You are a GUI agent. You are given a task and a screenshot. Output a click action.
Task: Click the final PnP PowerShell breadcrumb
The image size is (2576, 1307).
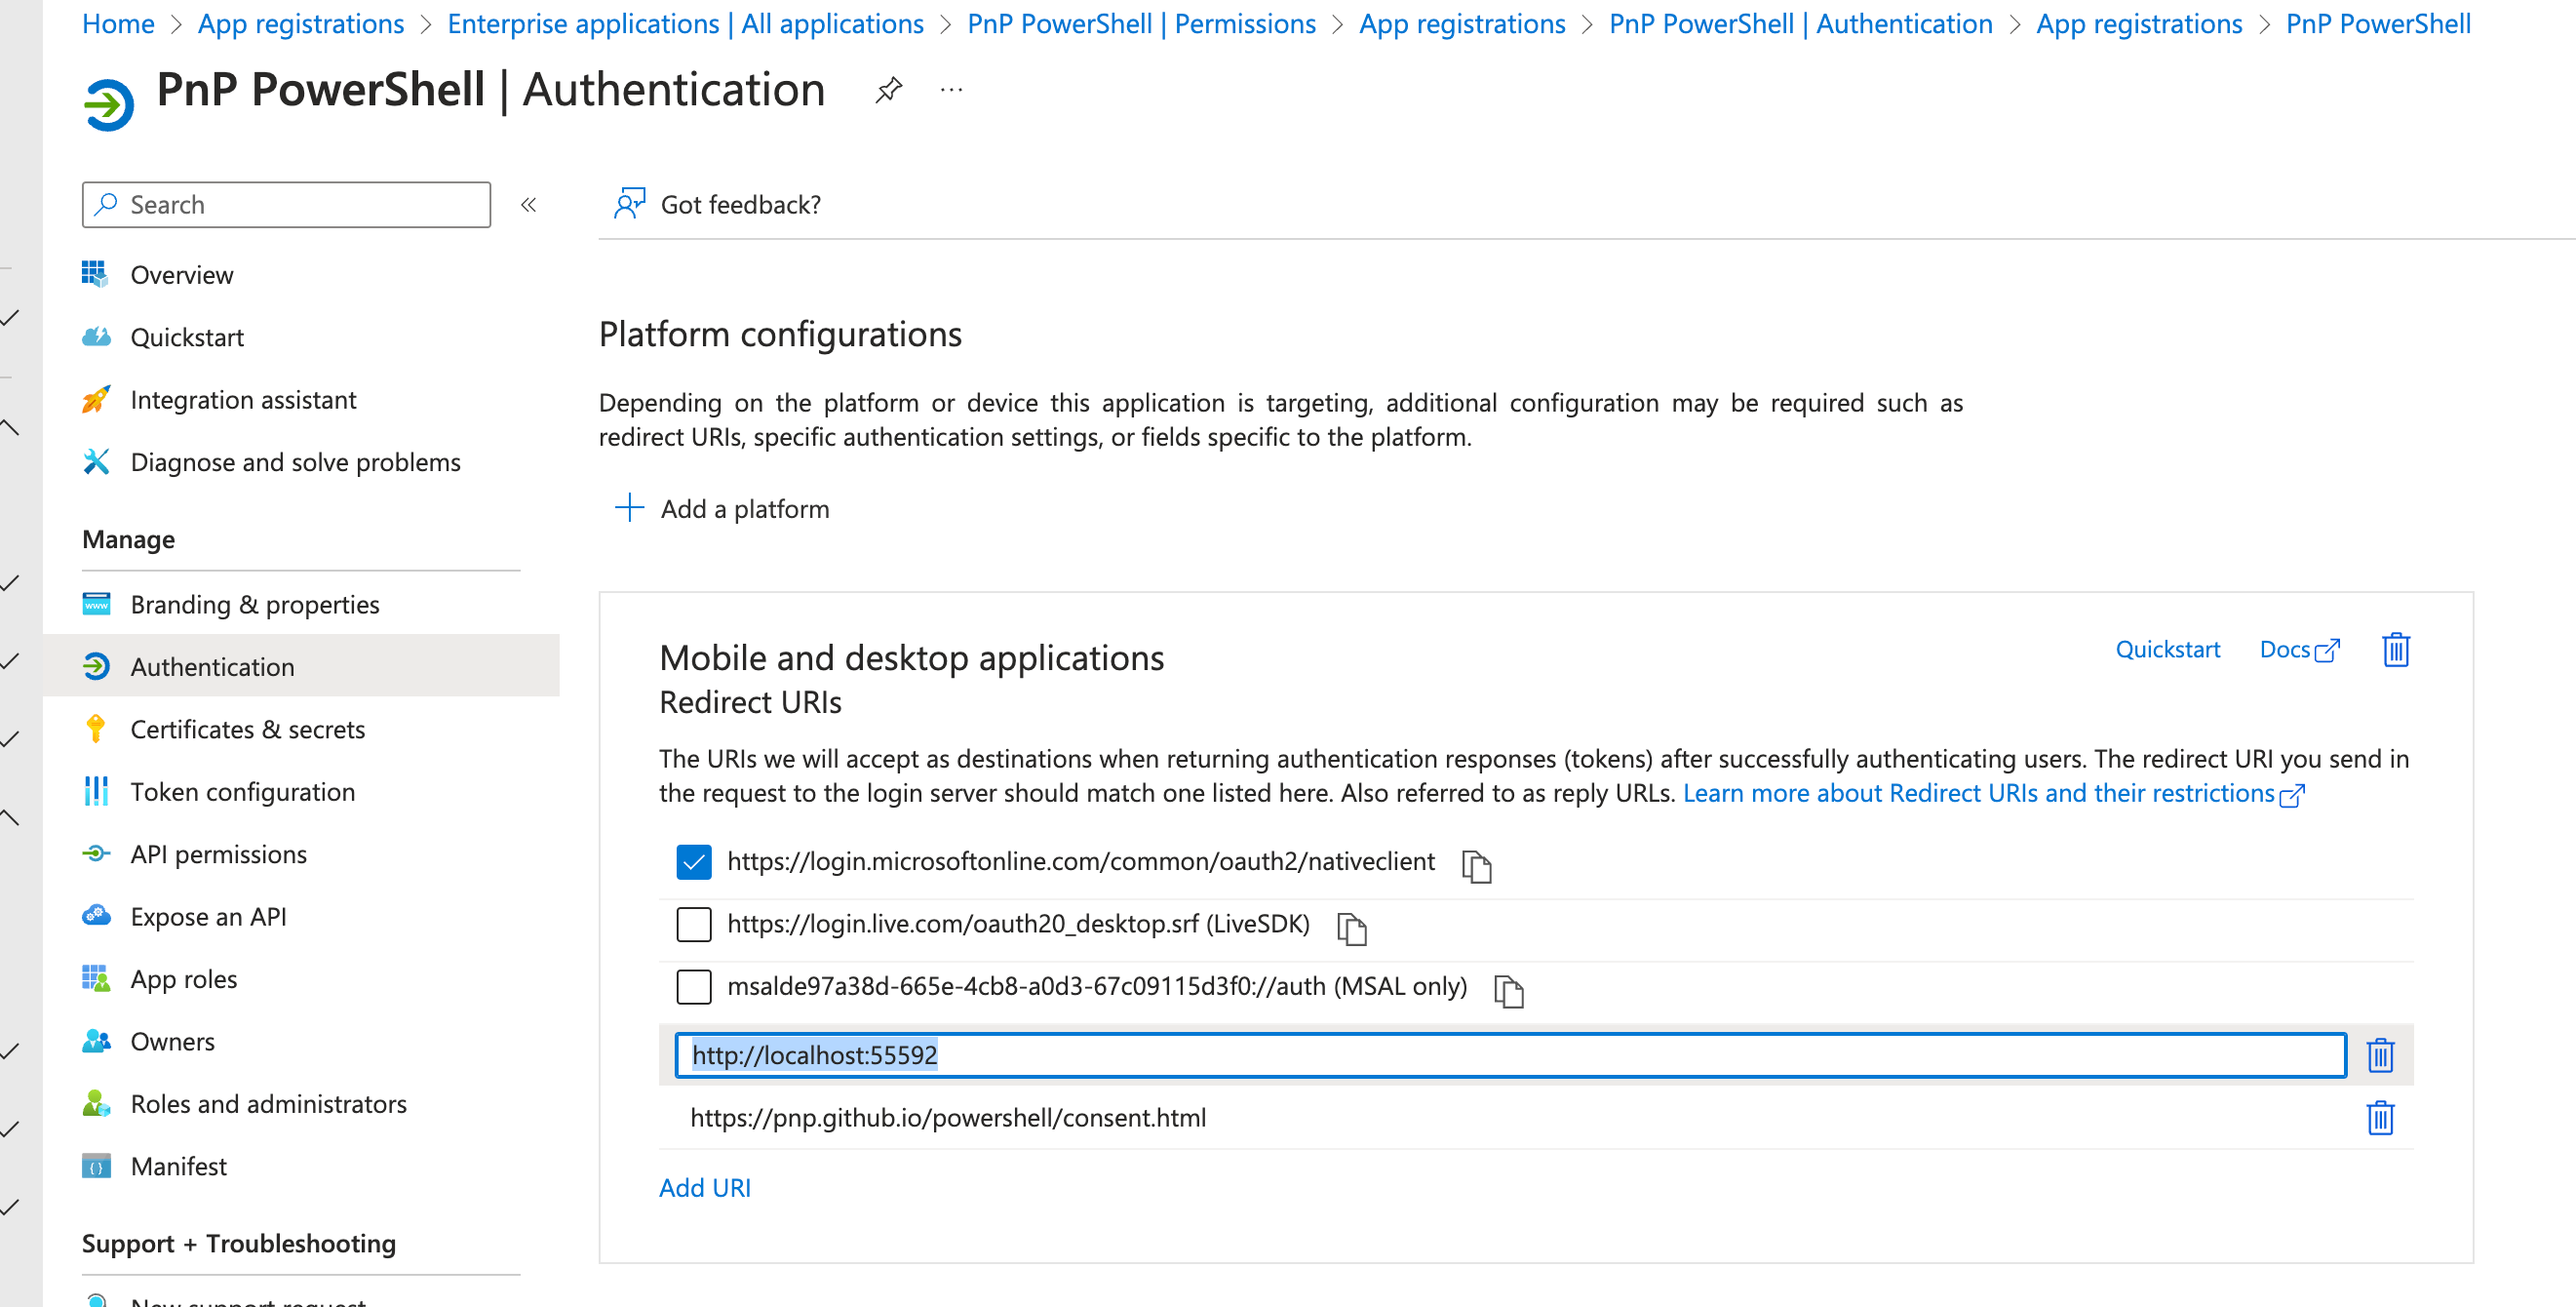pos(2378,23)
